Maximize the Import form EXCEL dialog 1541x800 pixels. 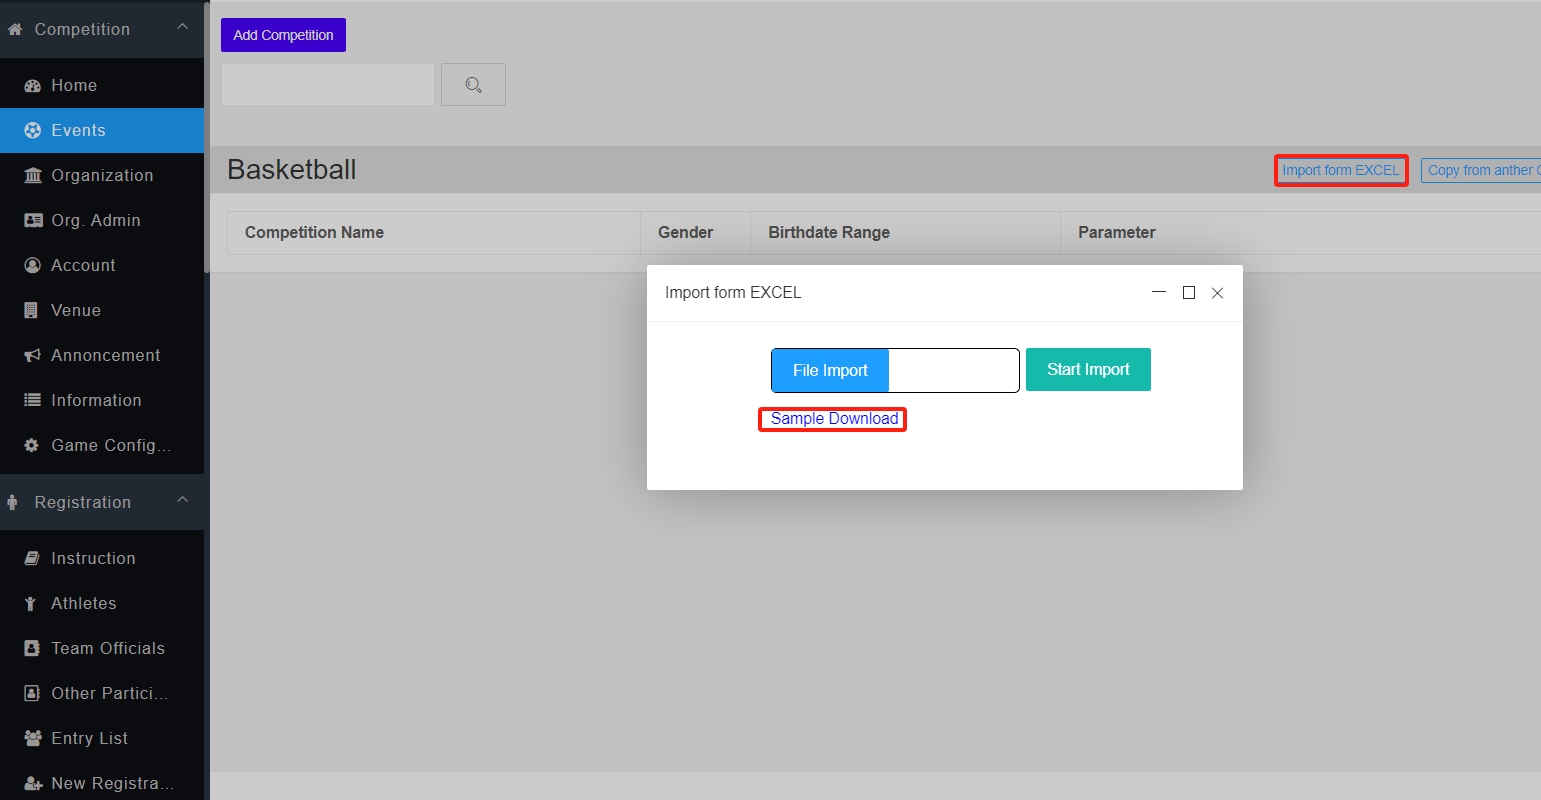1188,293
